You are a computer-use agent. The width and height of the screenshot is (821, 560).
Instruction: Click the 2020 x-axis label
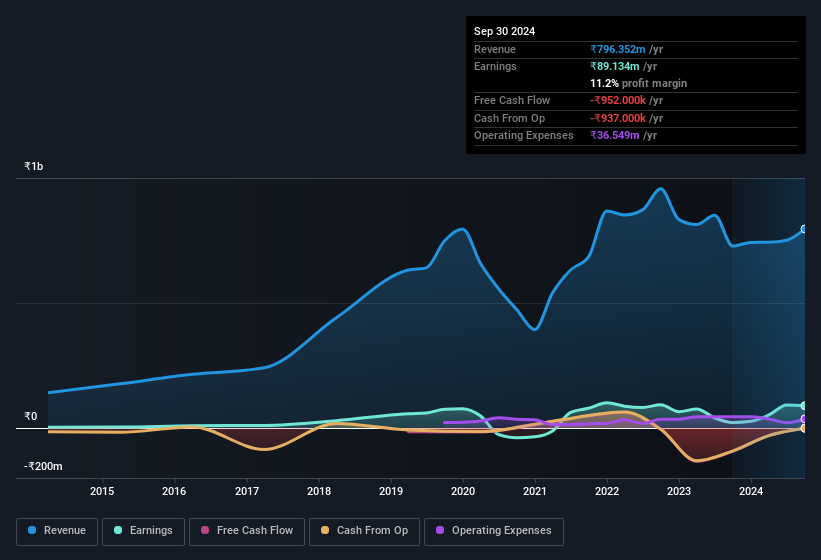pyautogui.click(x=463, y=491)
